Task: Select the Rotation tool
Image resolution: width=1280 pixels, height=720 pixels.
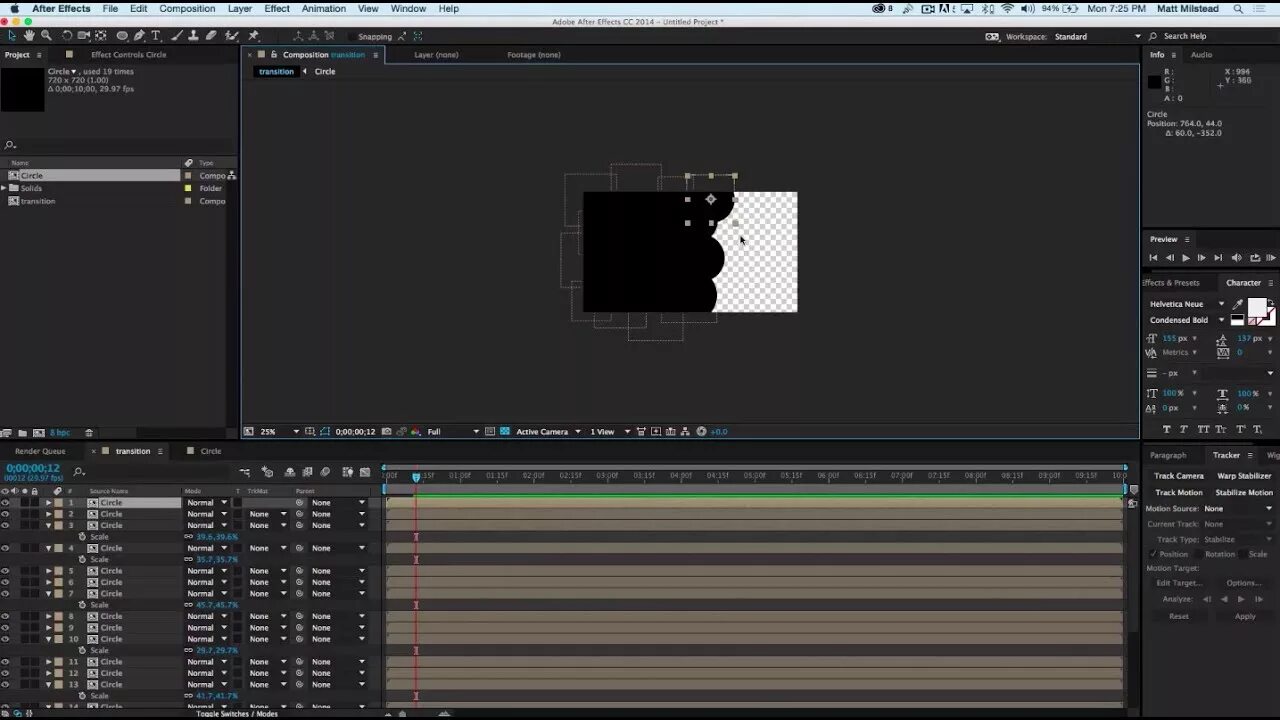Action: tap(67, 36)
